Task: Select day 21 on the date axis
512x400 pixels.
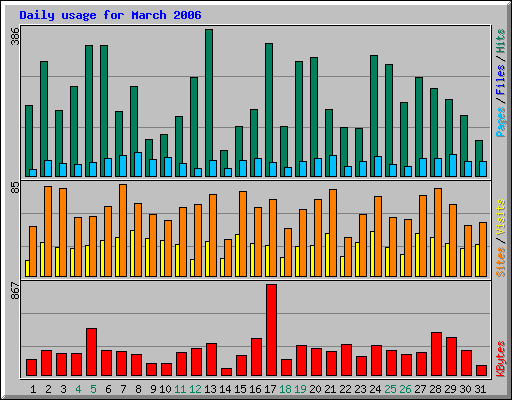Action: pos(330,389)
